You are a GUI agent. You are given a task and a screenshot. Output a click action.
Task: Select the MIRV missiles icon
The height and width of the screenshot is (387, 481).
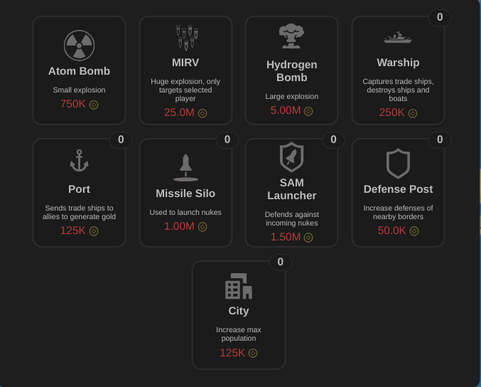[x=187, y=37]
